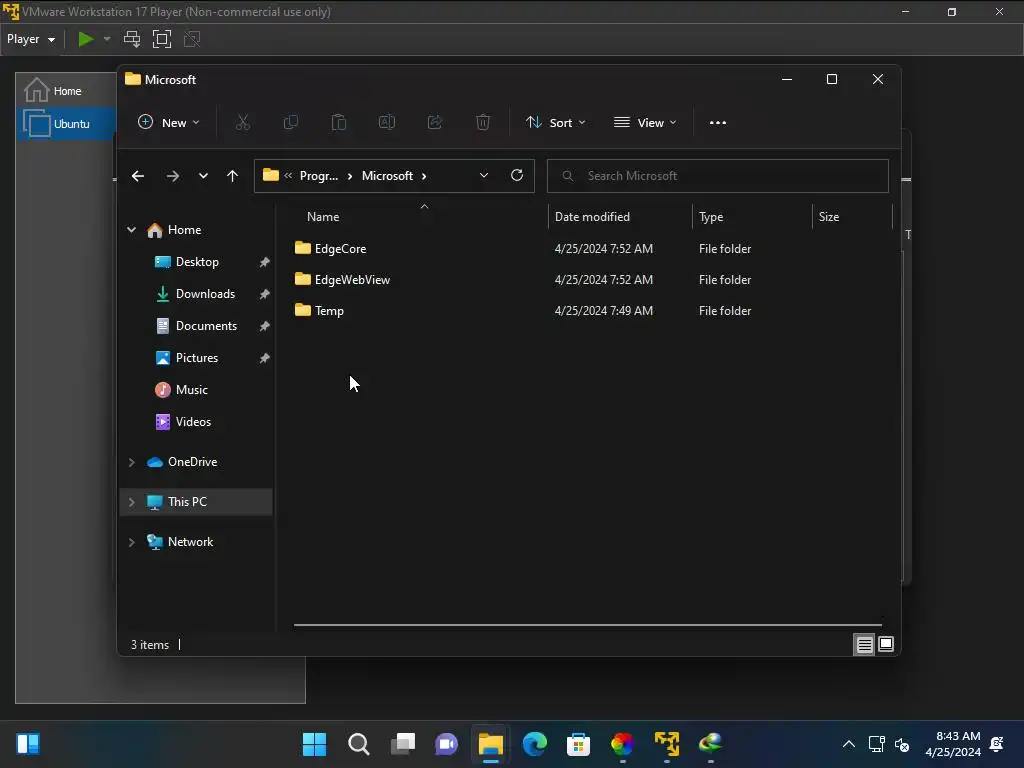This screenshot has height=768, width=1024.
Task: Expand the OneDrive tree node
Action: pos(131,462)
